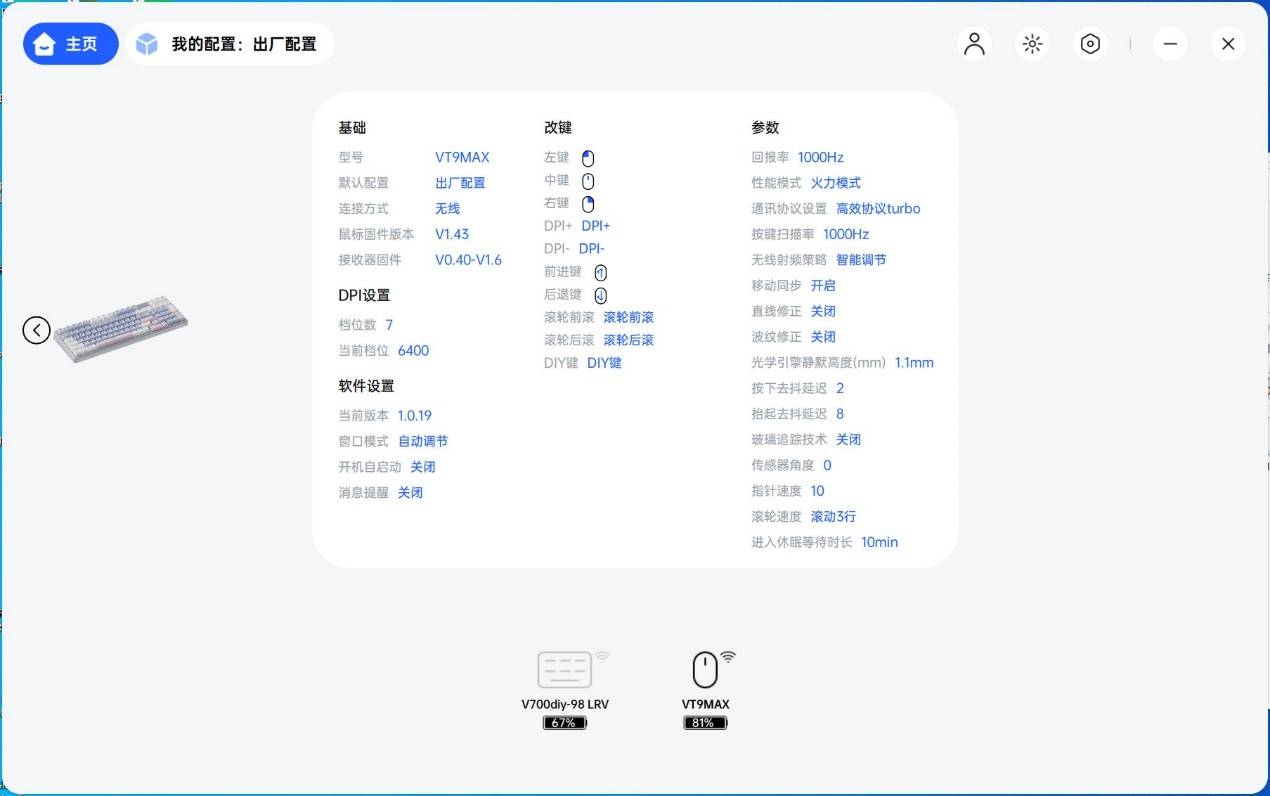Click the blue DPI- mapping value
Screen dimensions: 1270x796
pyautogui.click(x=592, y=249)
